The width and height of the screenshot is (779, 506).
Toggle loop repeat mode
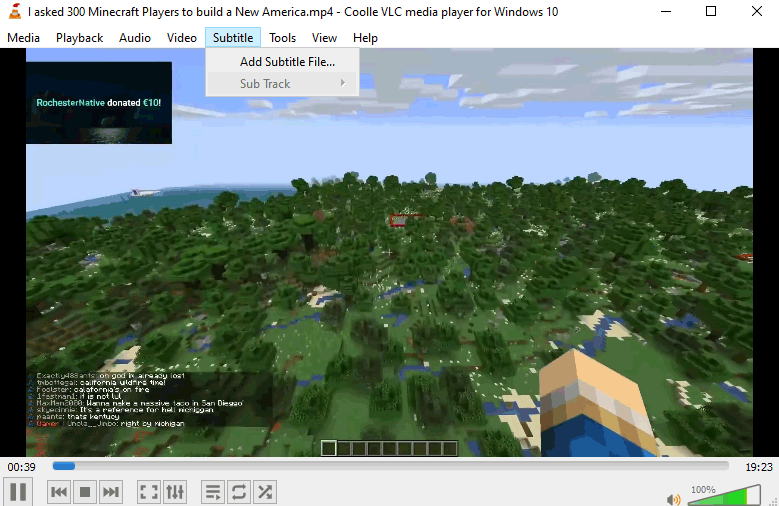[x=239, y=491]
